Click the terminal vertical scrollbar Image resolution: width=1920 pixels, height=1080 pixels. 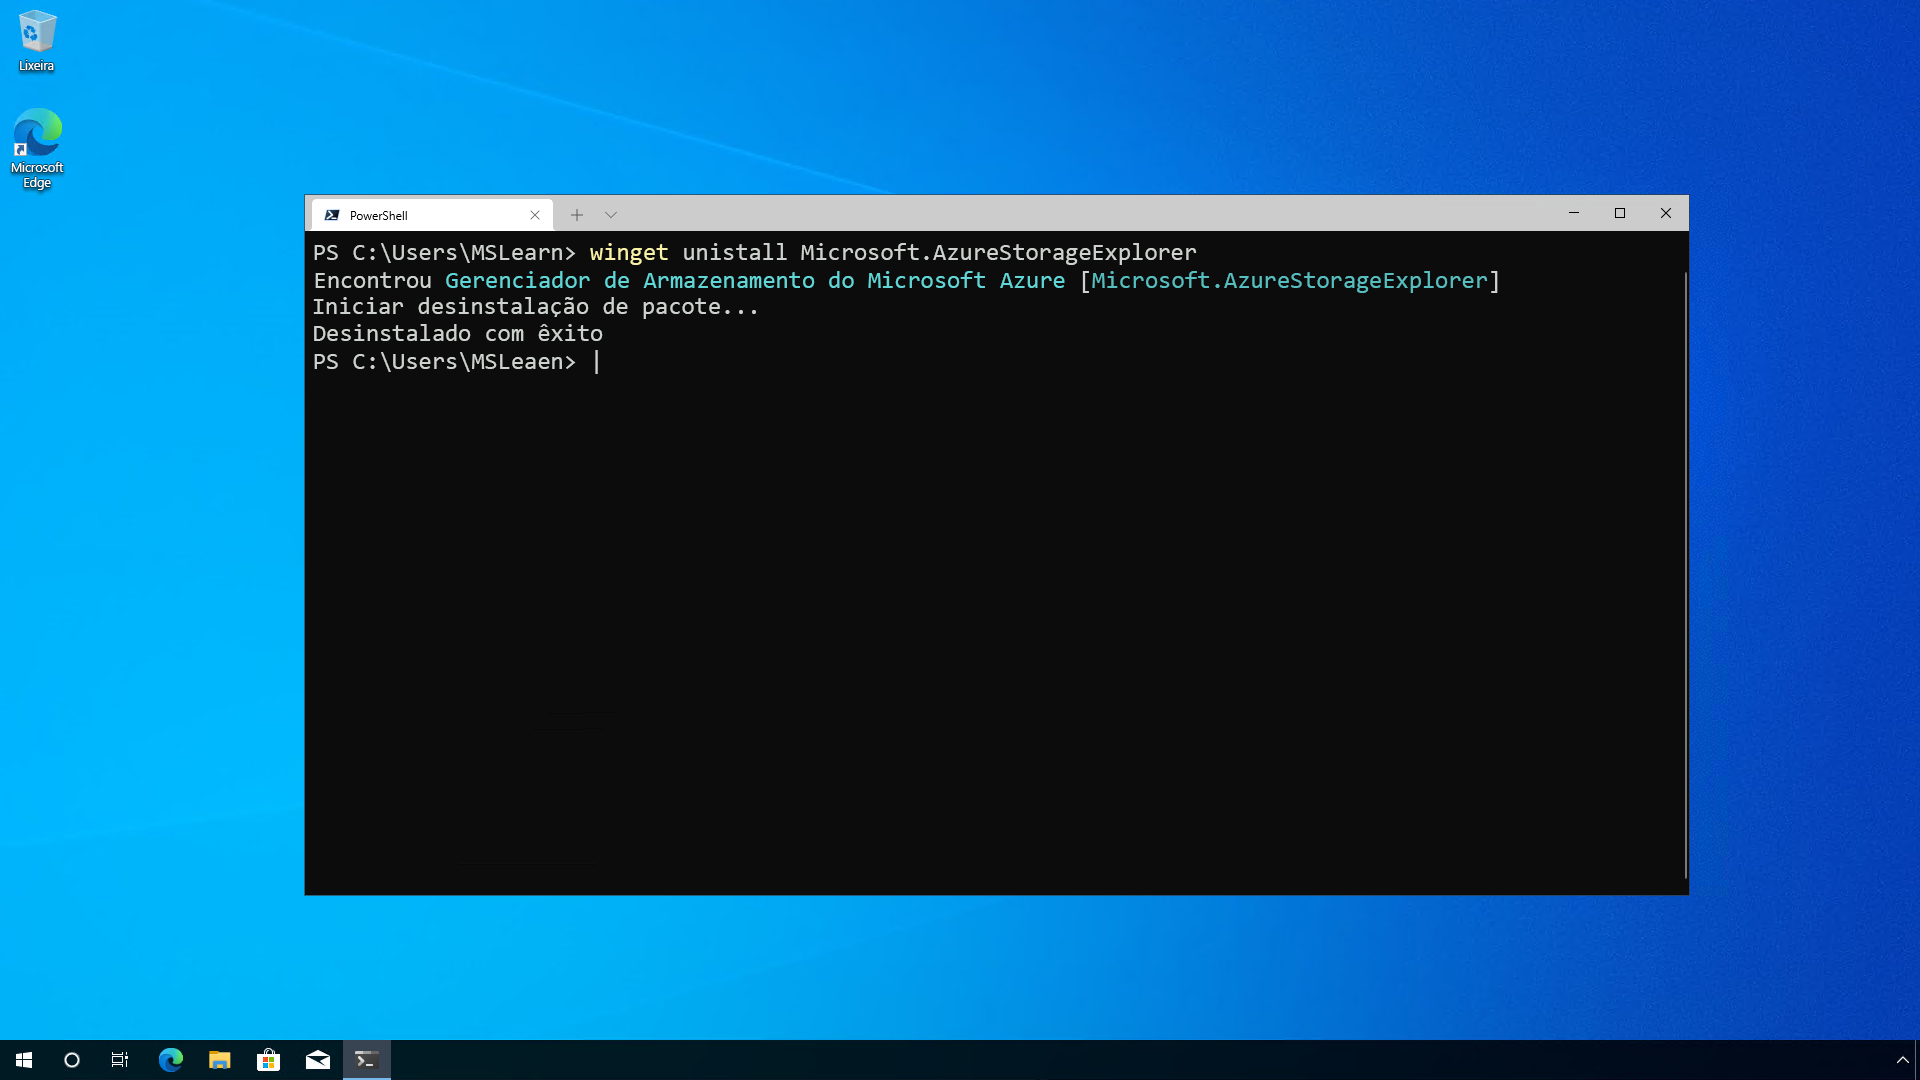click(1685, 575)
